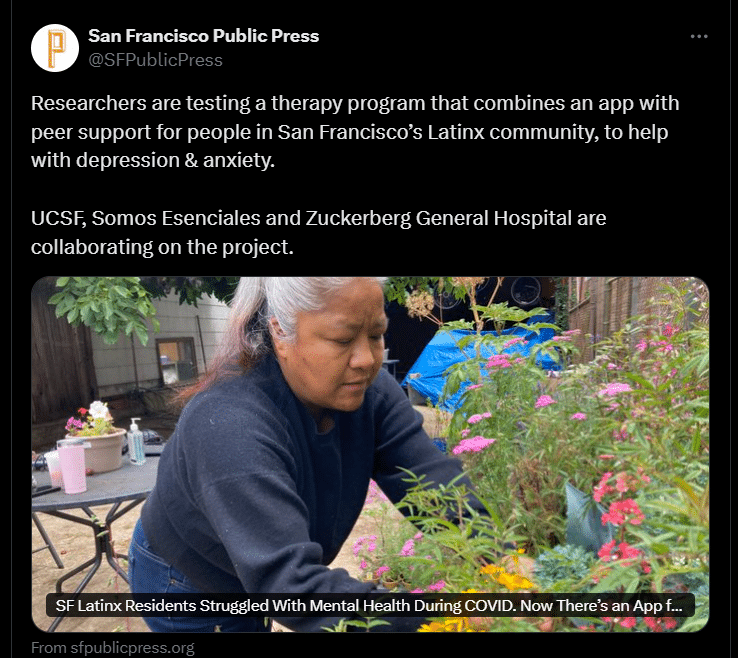Open the three-dot more options menu
The width and height of the screenshot is (738, 658).
699,36
